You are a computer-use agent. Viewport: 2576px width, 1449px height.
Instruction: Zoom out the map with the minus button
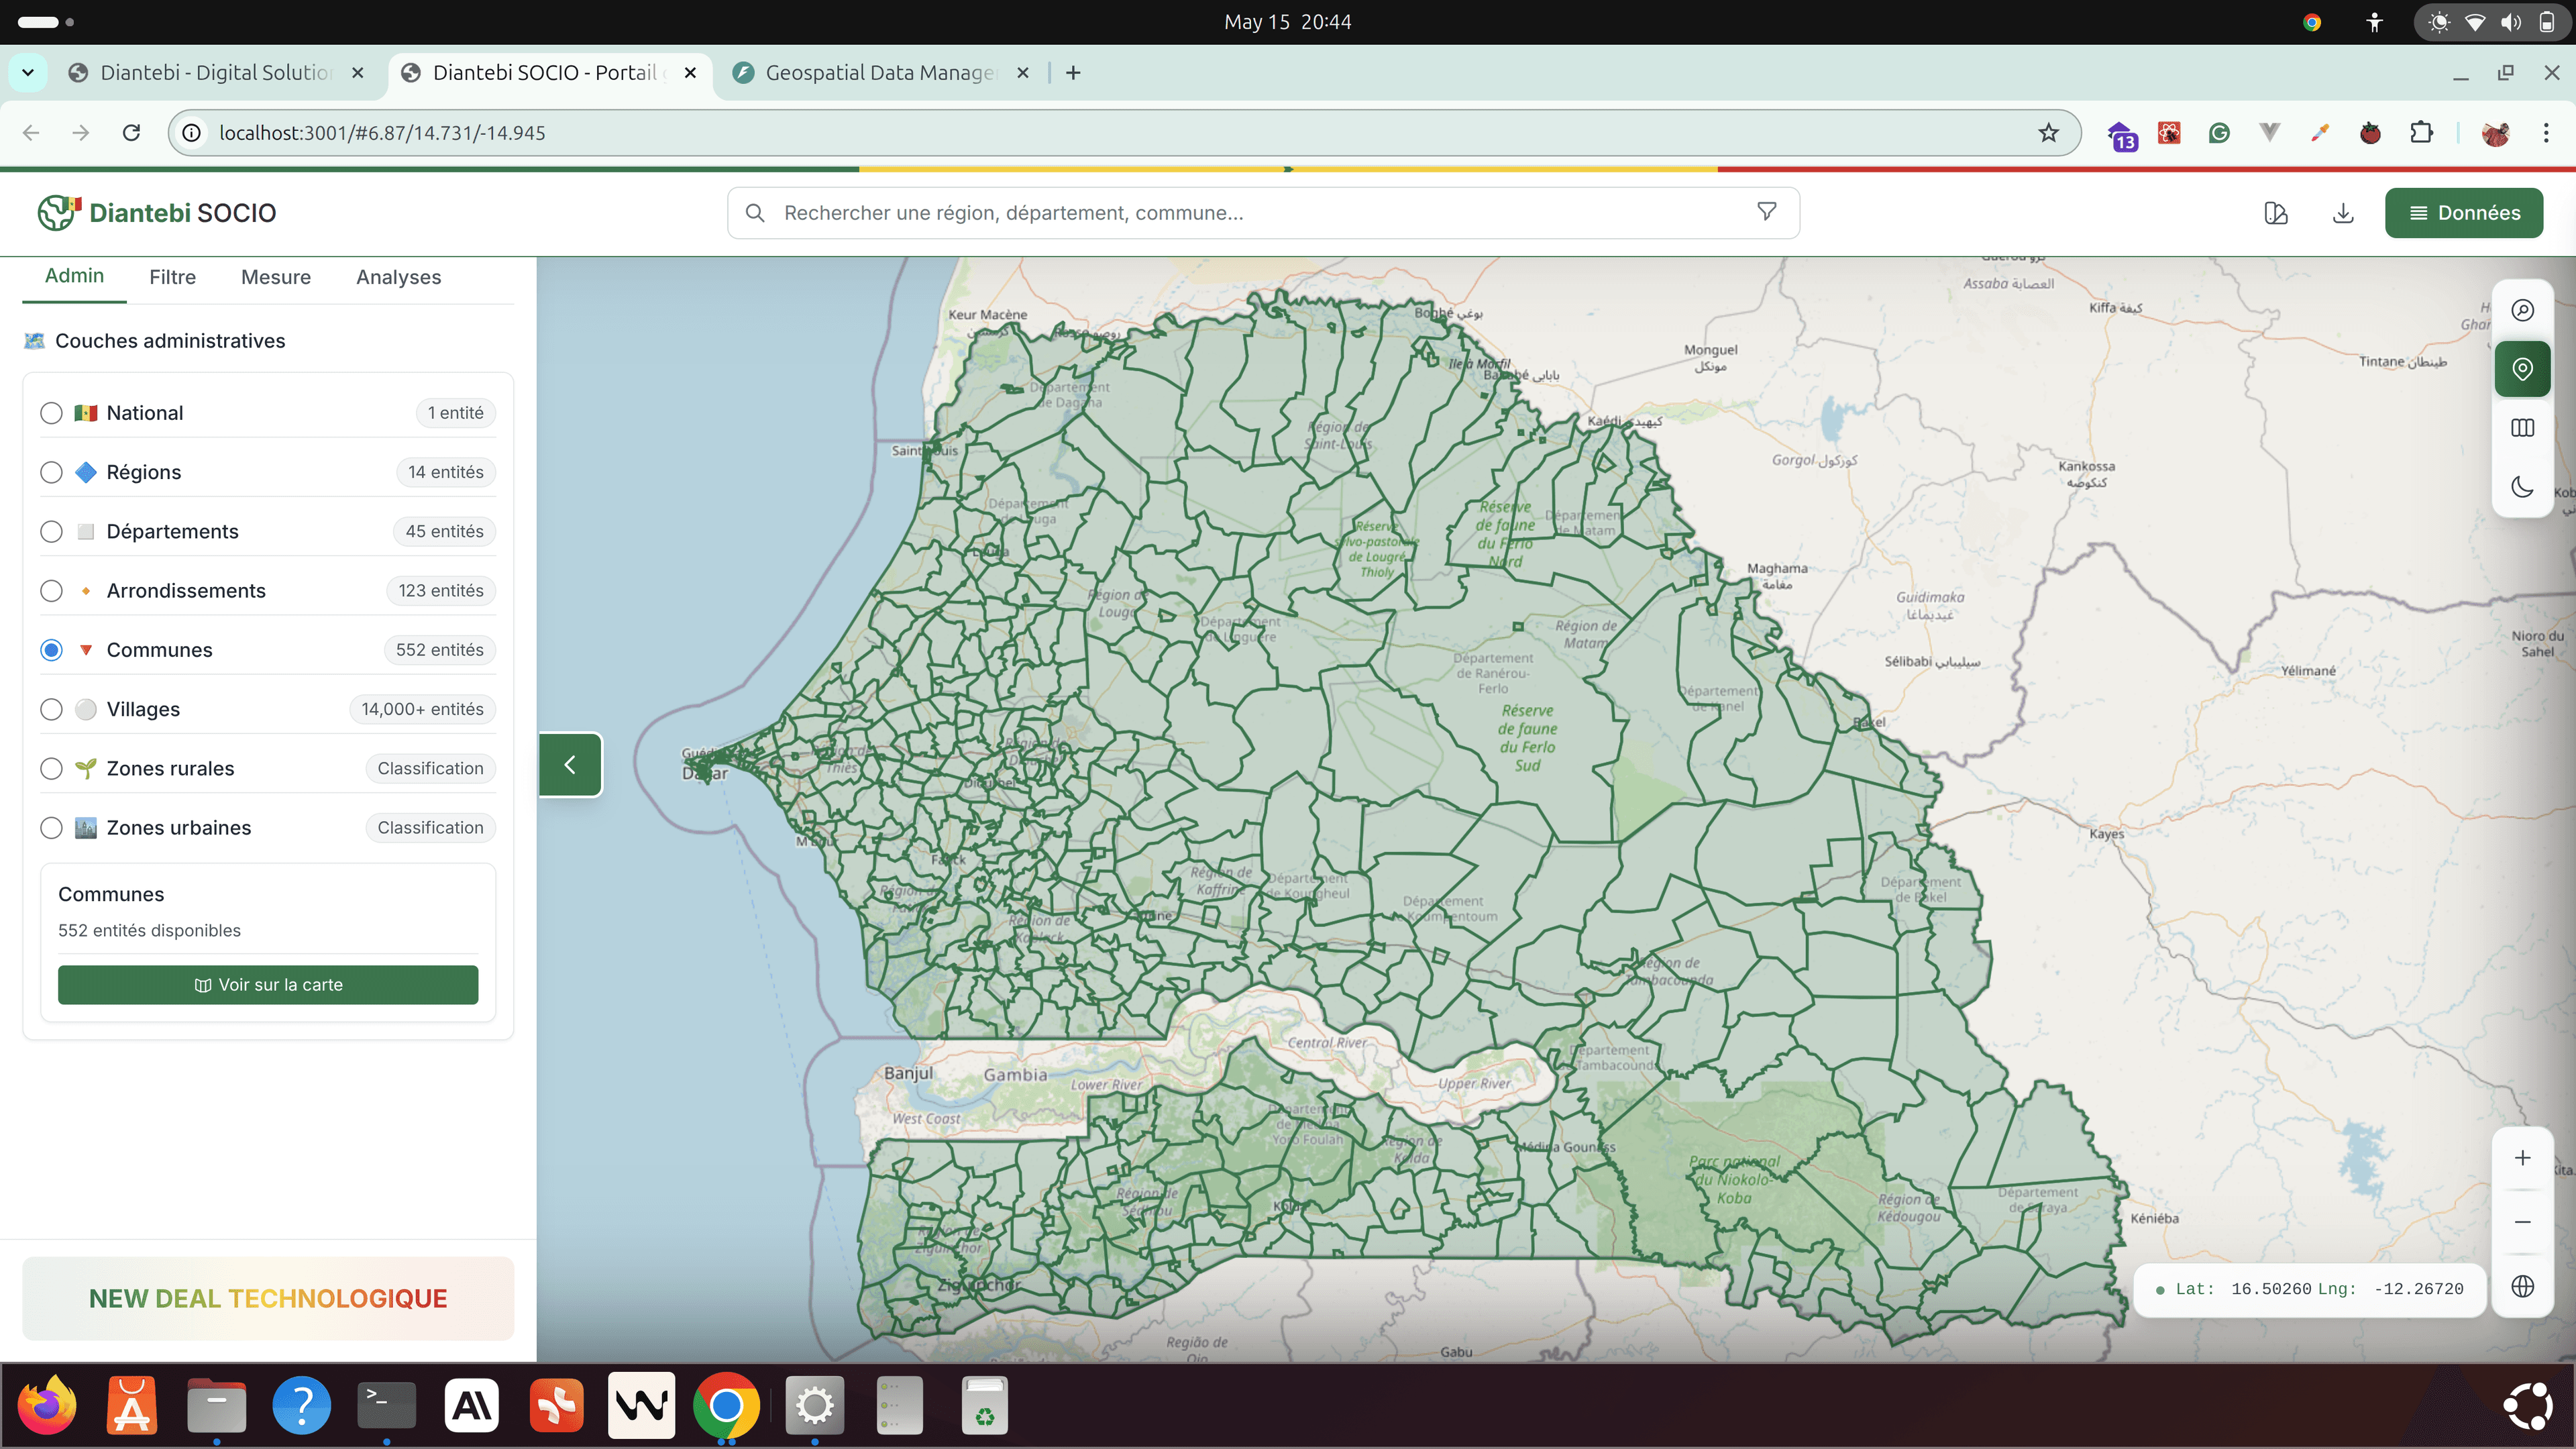click(2522, 1222)
